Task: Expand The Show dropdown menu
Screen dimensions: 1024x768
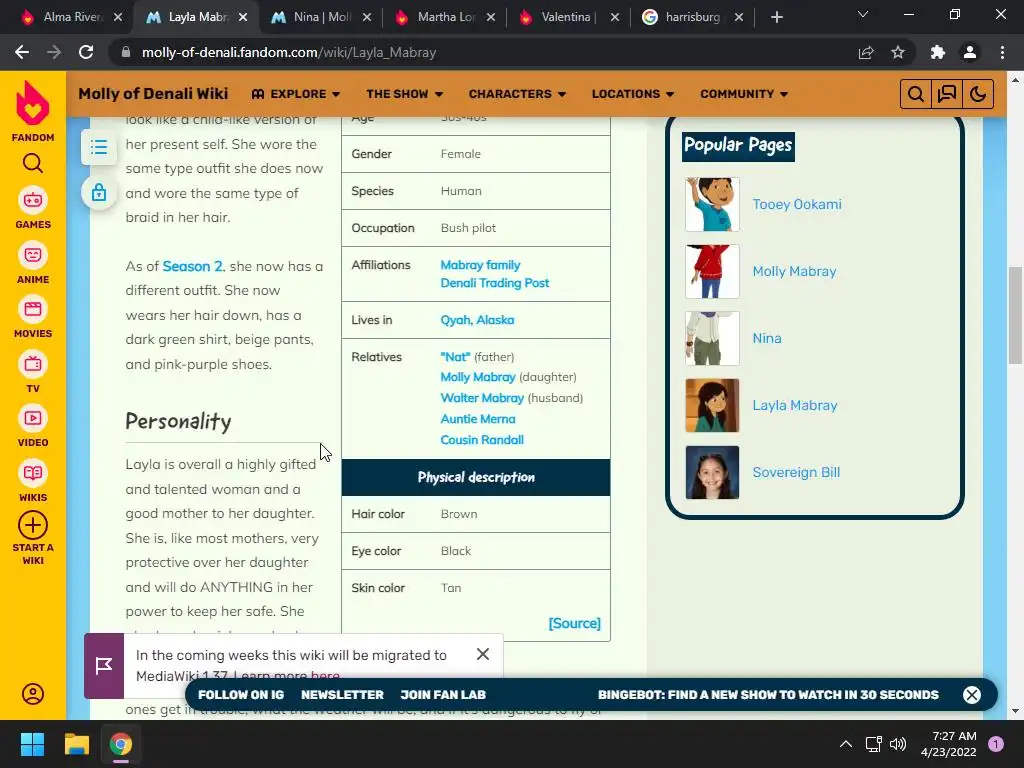Action: pos(405,94)
